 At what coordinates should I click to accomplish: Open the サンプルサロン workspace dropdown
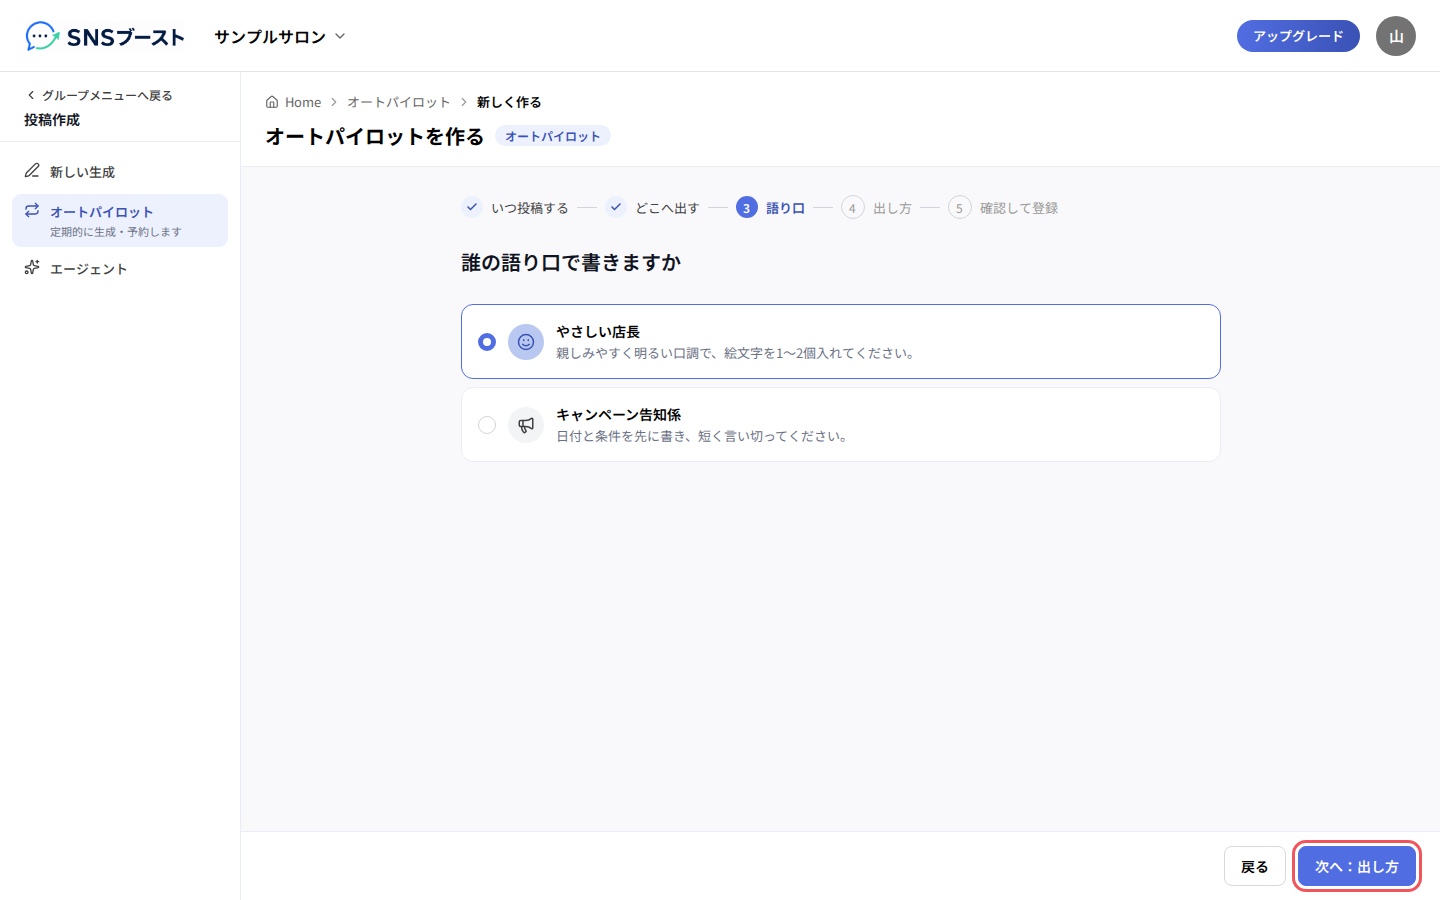[280, 36]
